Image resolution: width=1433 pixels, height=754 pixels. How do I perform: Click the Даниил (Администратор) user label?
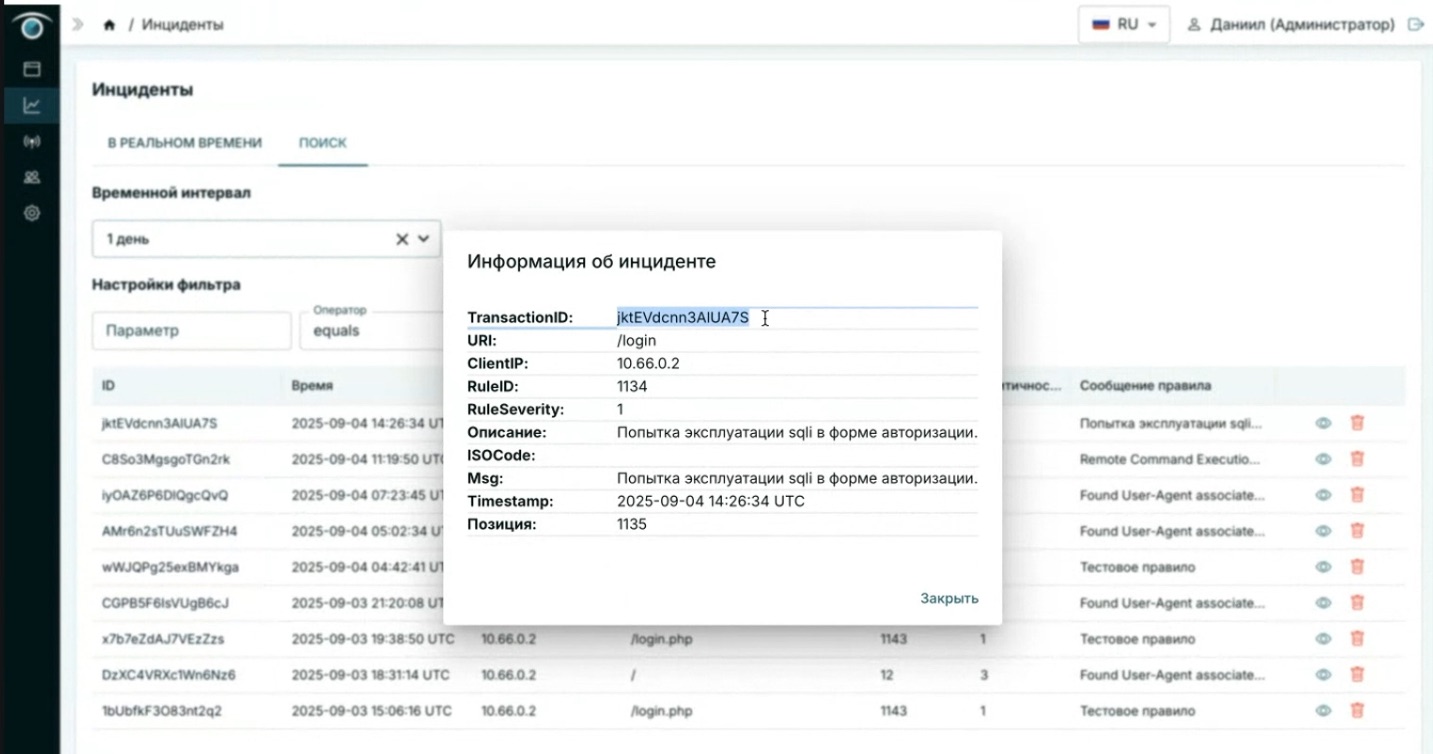tap(1302, 24)
